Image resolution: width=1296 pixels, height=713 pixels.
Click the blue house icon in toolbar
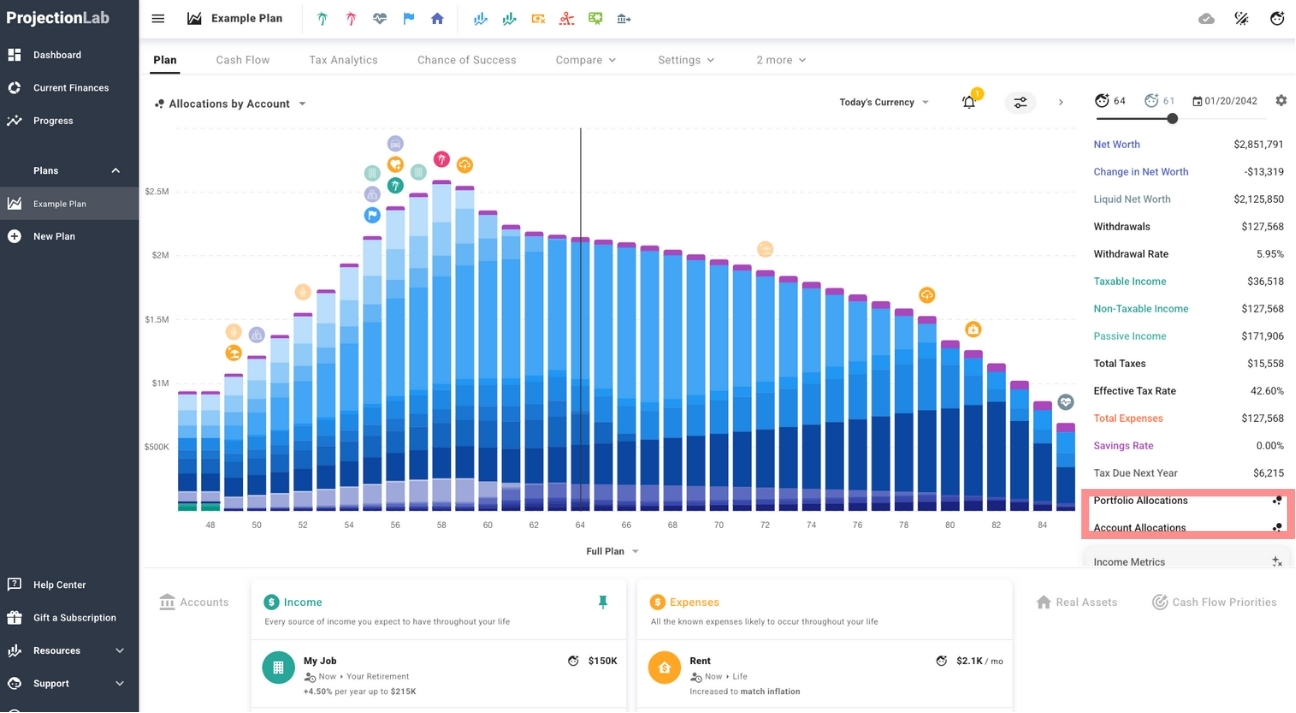(x=437, y=18)
